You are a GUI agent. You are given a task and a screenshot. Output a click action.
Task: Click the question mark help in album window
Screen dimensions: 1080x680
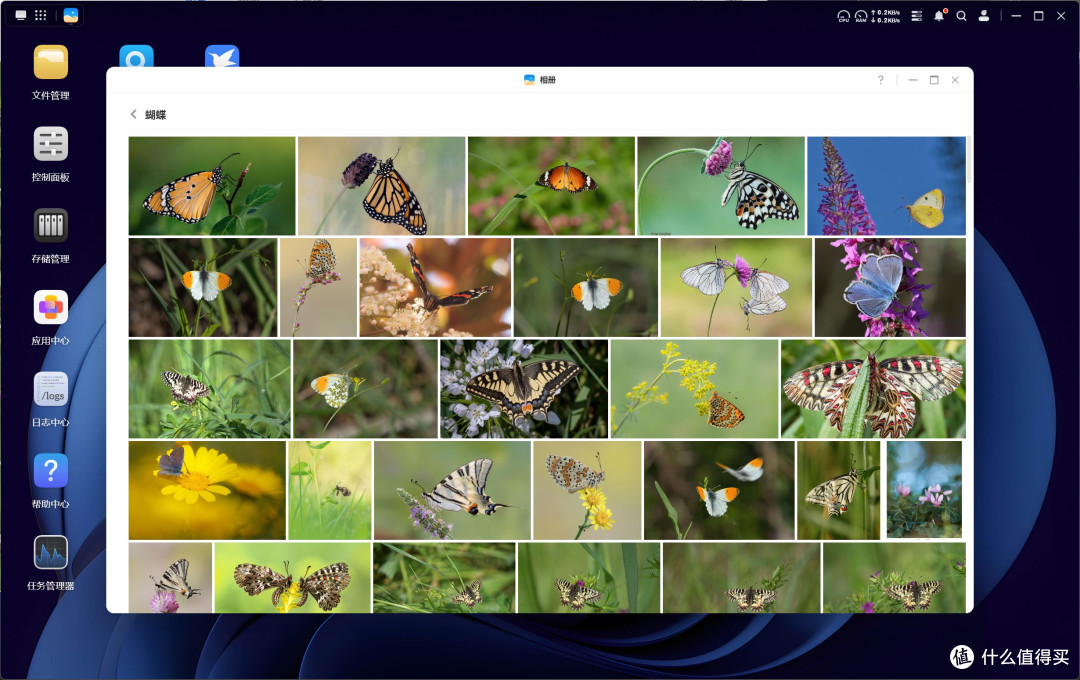point(880,80)
